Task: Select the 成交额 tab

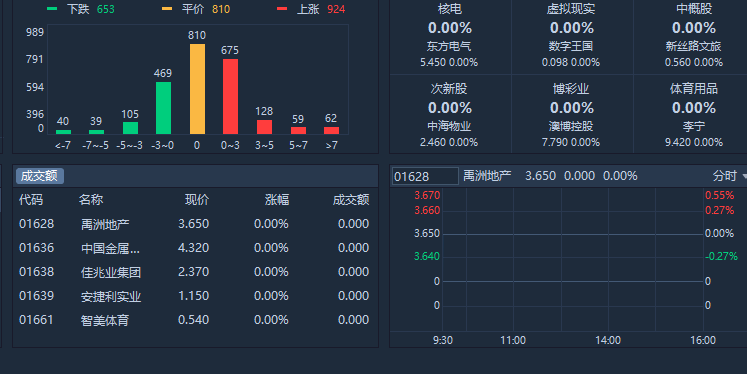Action: [40, 176]
